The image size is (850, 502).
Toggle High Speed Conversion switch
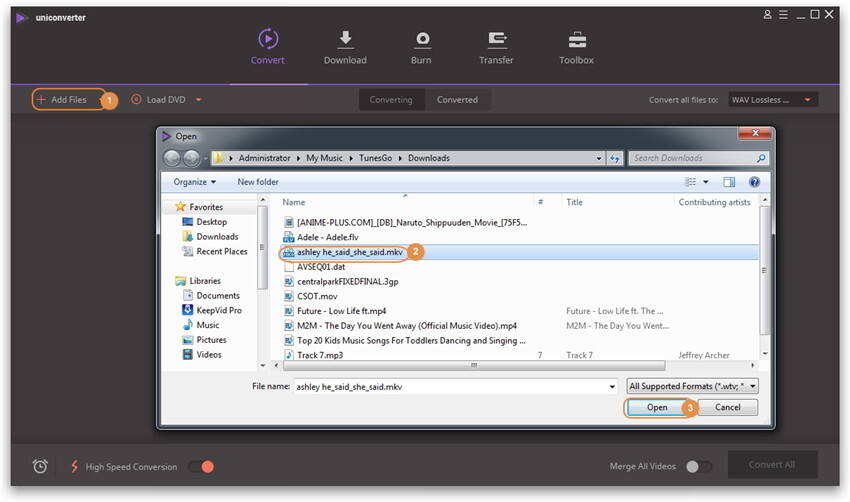click(202, 466)
